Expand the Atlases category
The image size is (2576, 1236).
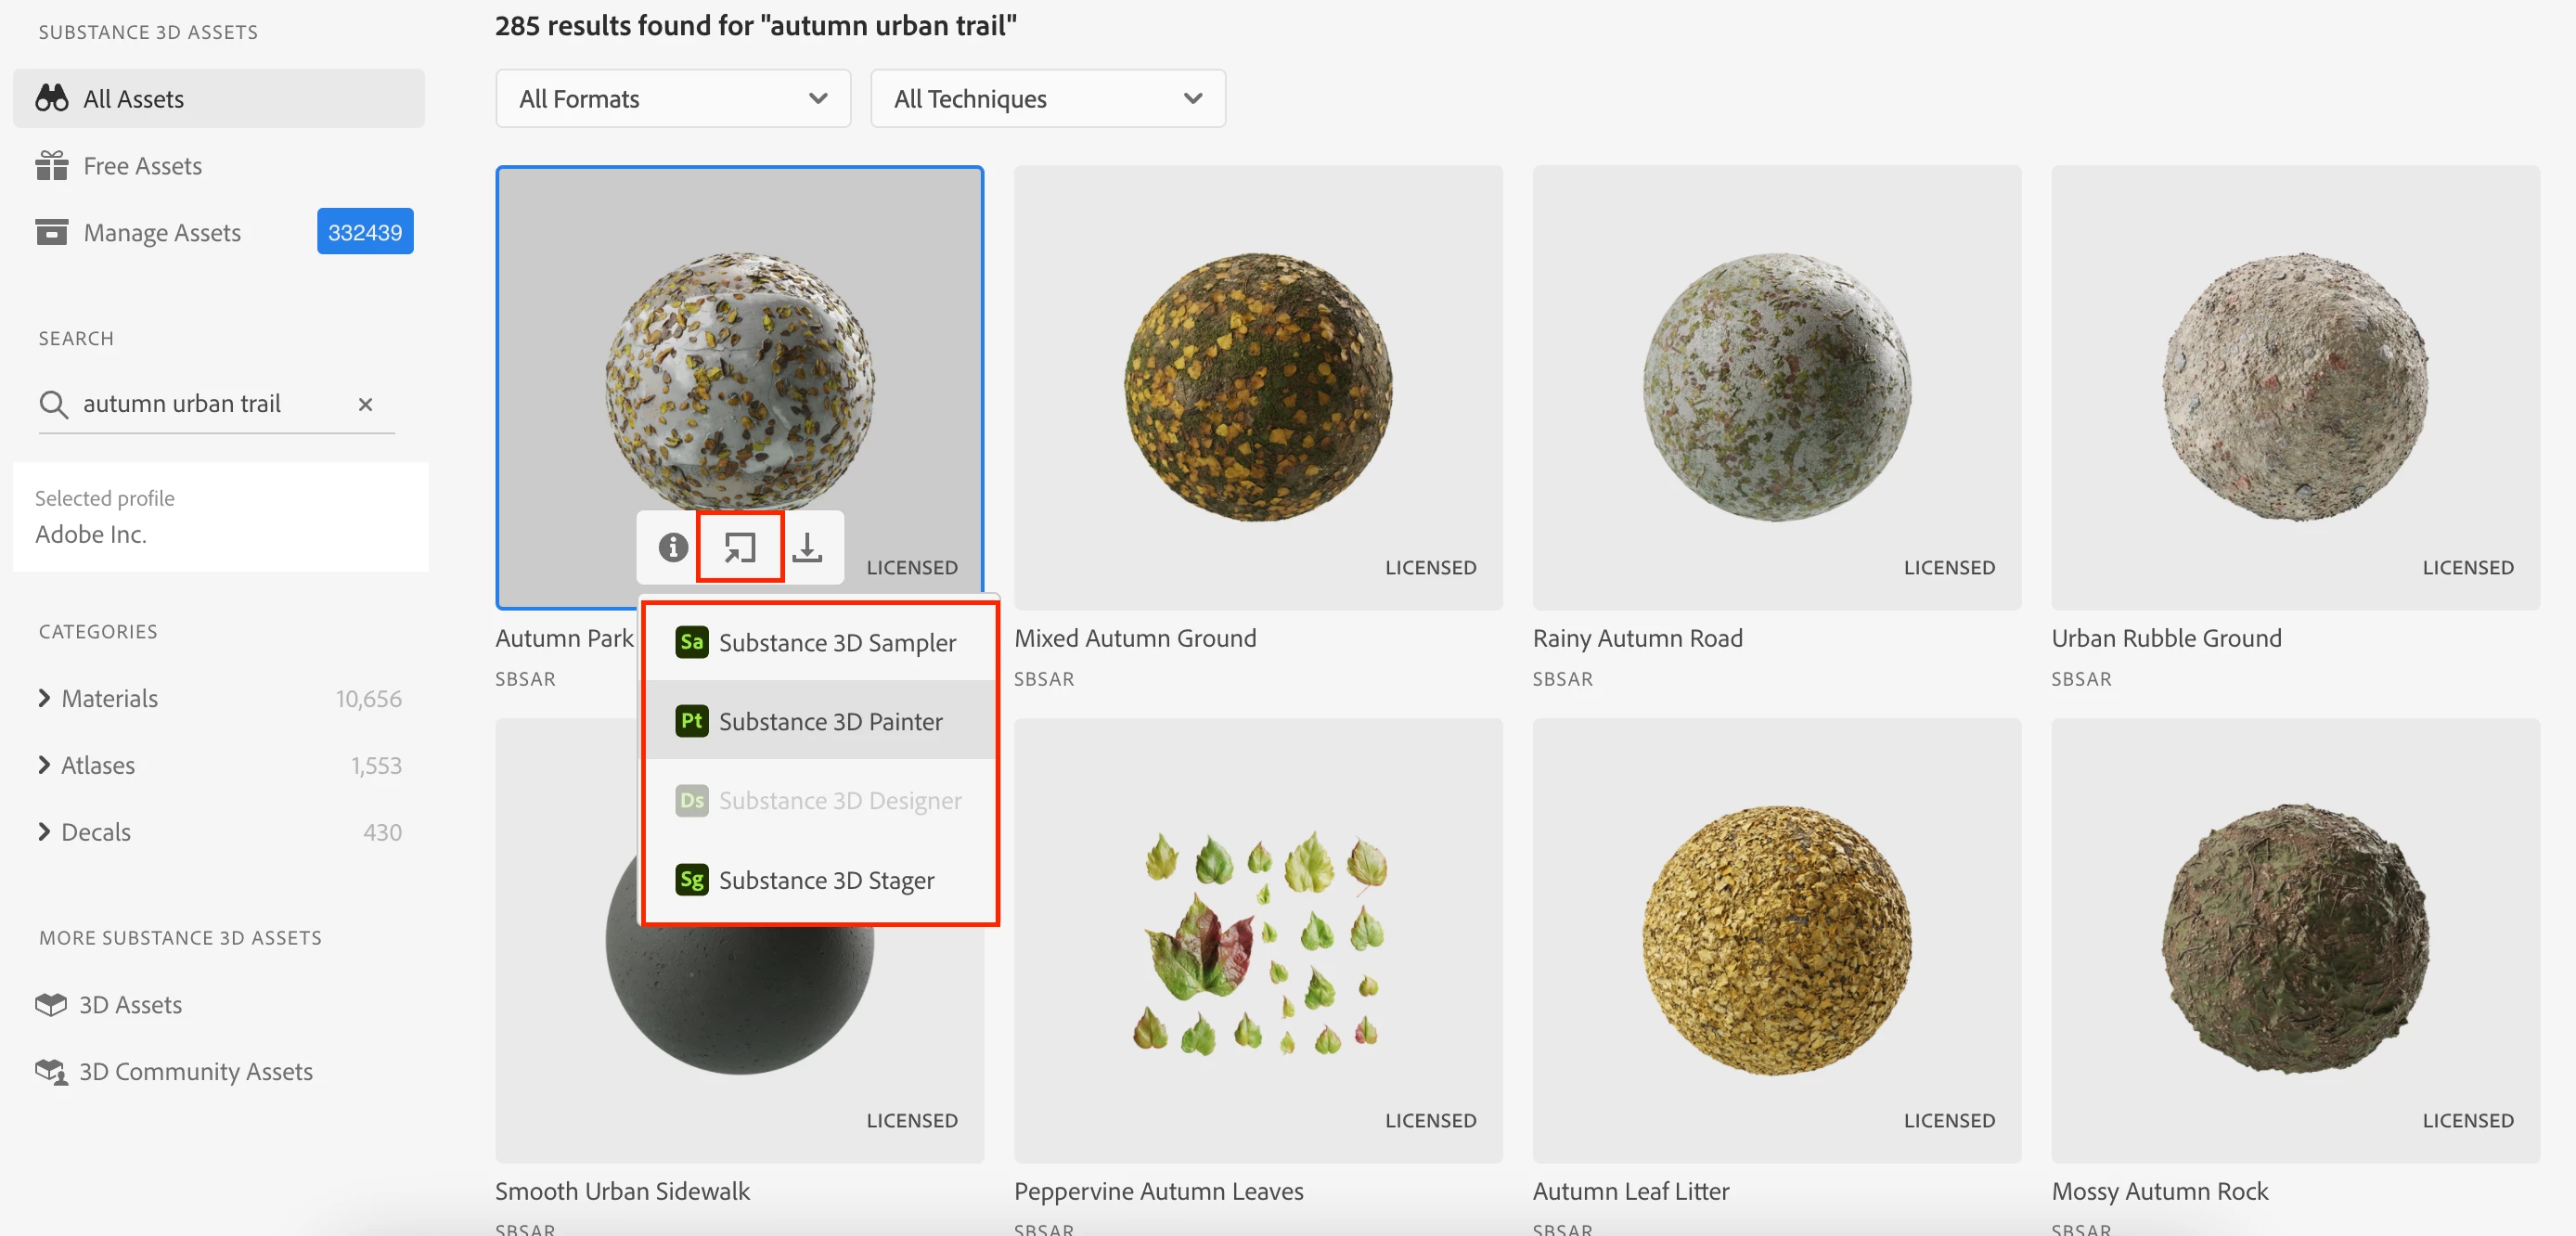[44, 765]
